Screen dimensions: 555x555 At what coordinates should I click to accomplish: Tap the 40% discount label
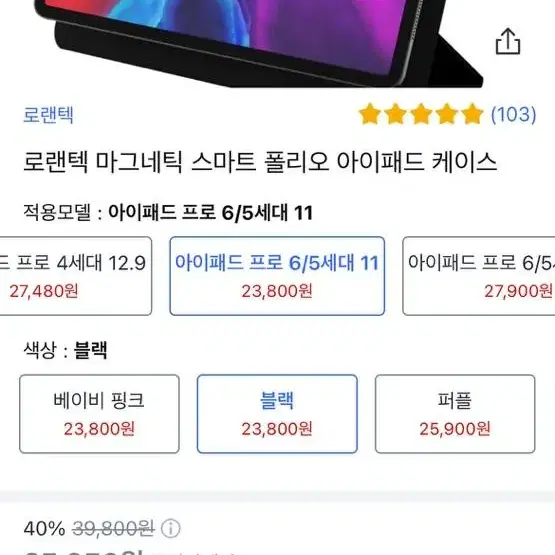(44, 529)
